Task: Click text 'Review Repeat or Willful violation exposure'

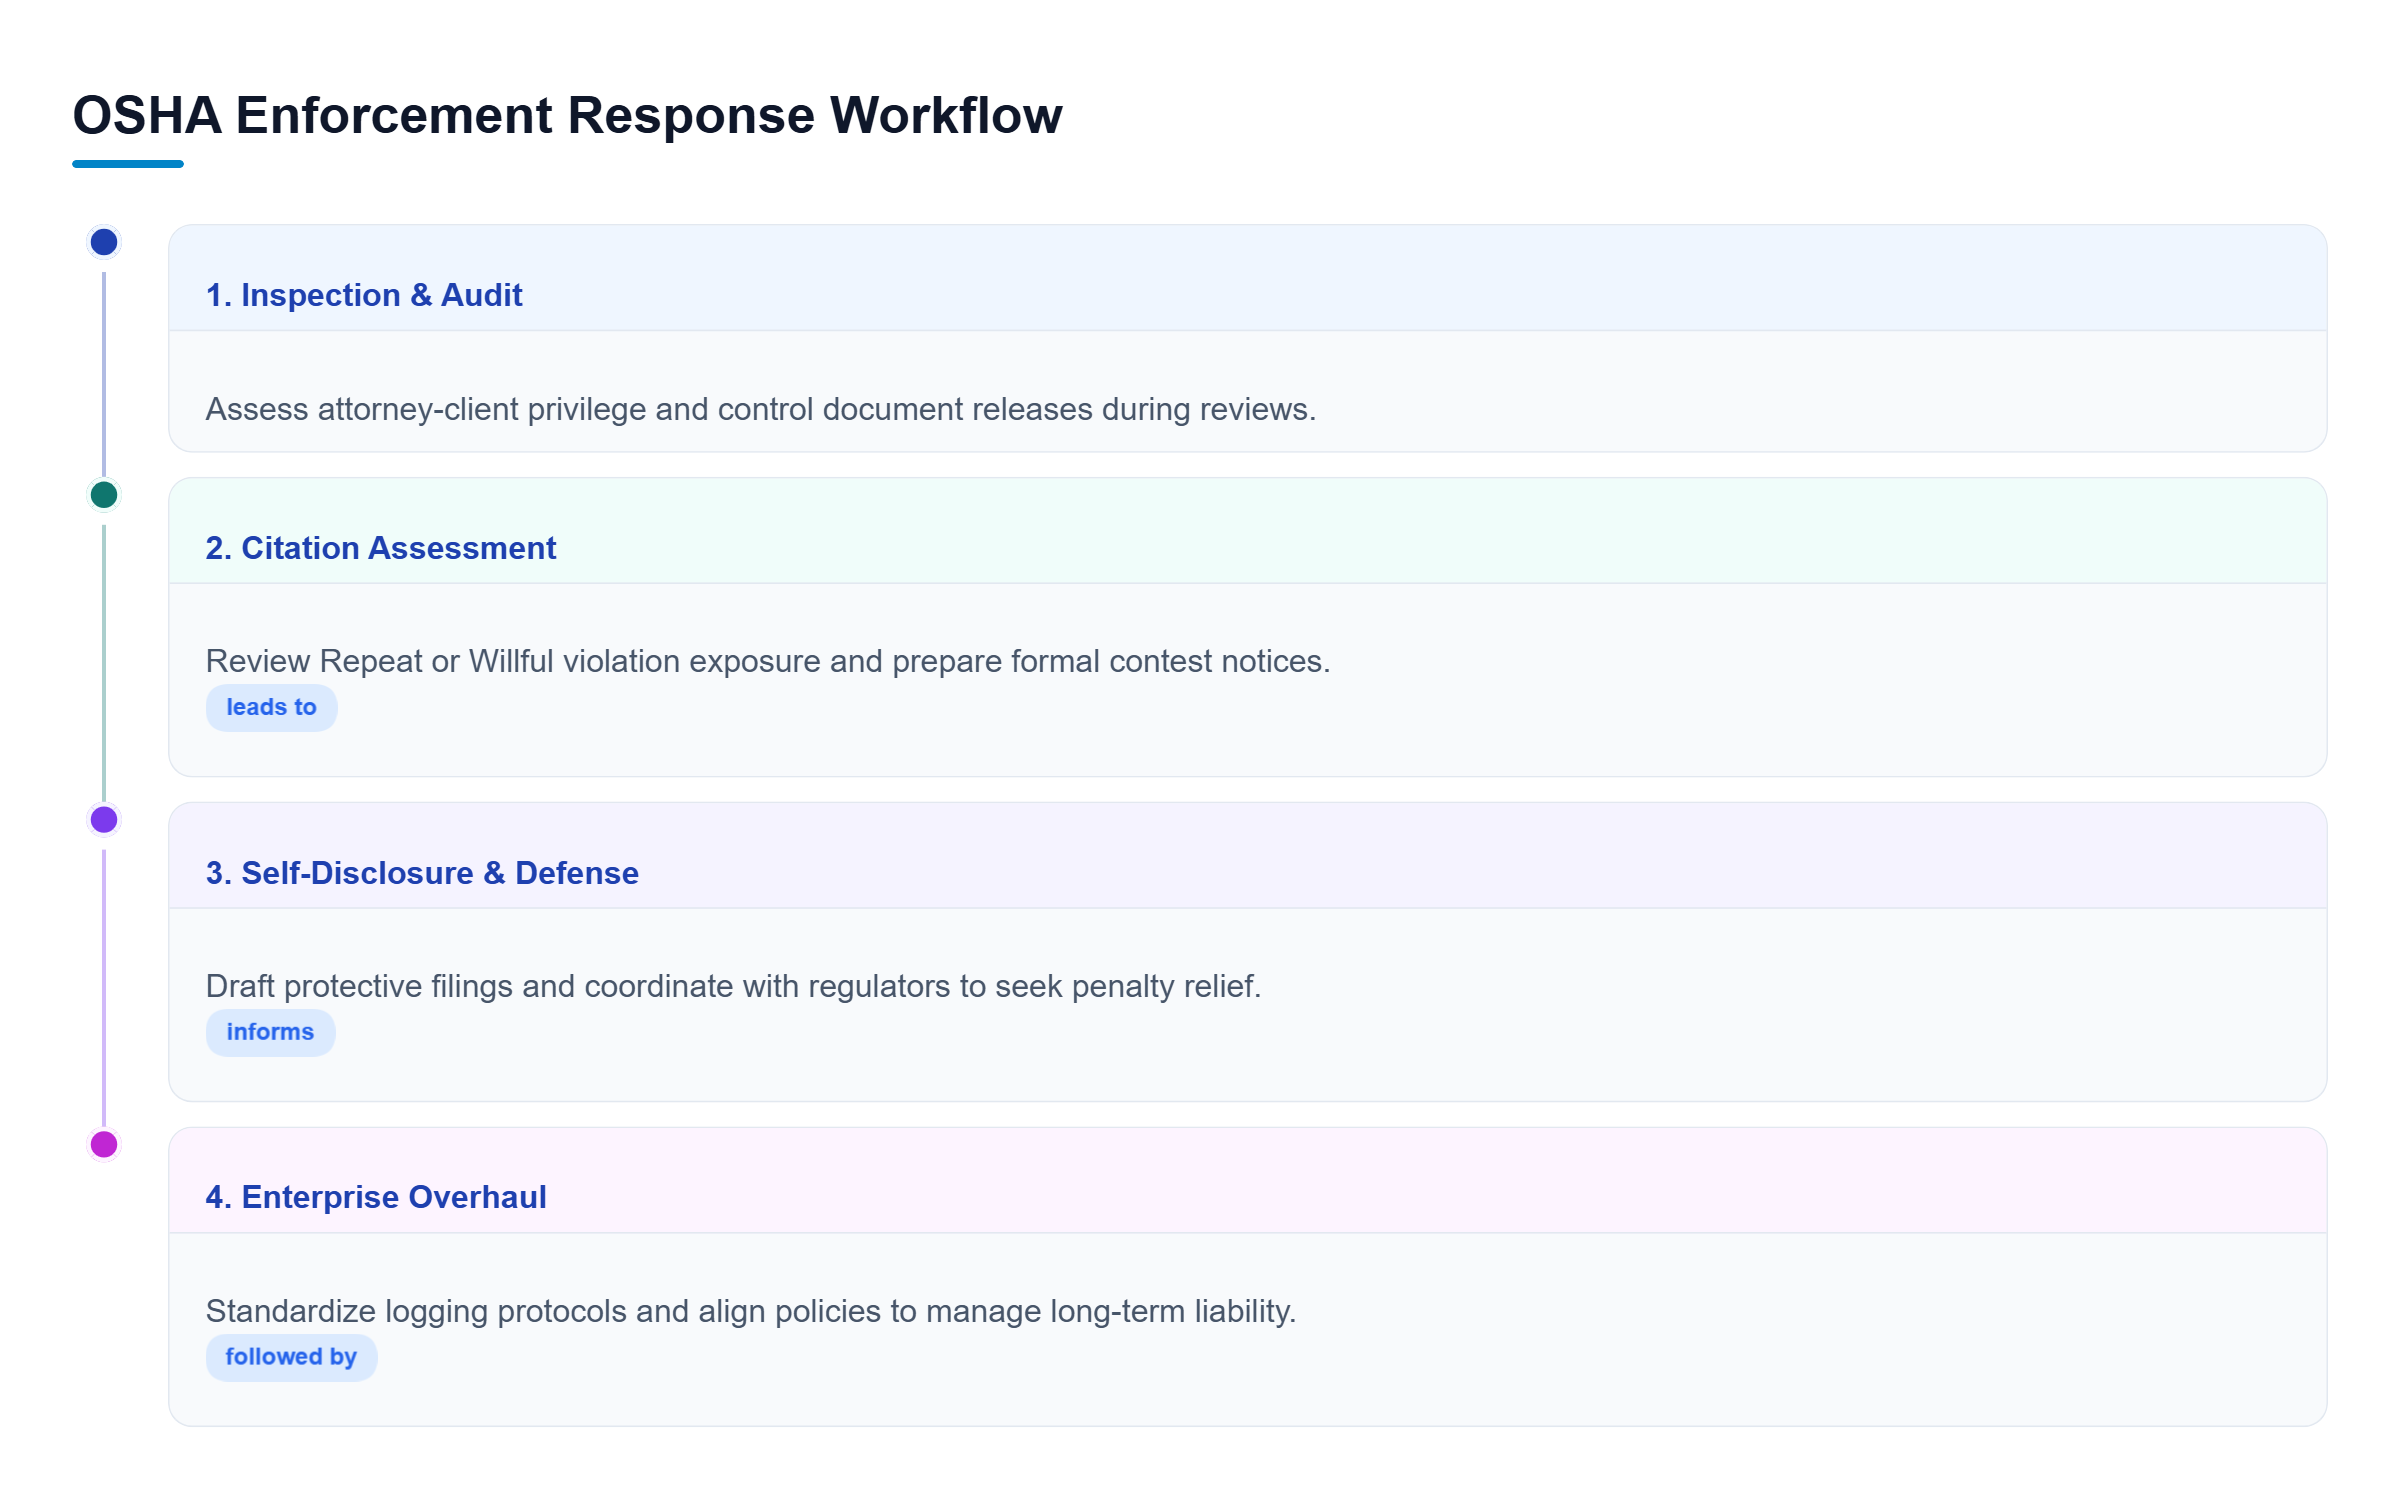Action: (513, 661)
